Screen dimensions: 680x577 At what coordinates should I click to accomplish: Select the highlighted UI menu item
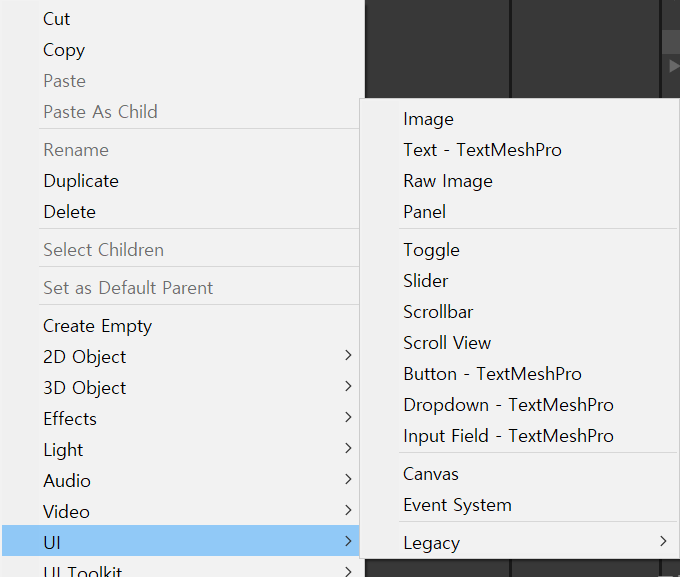[180, 541]
